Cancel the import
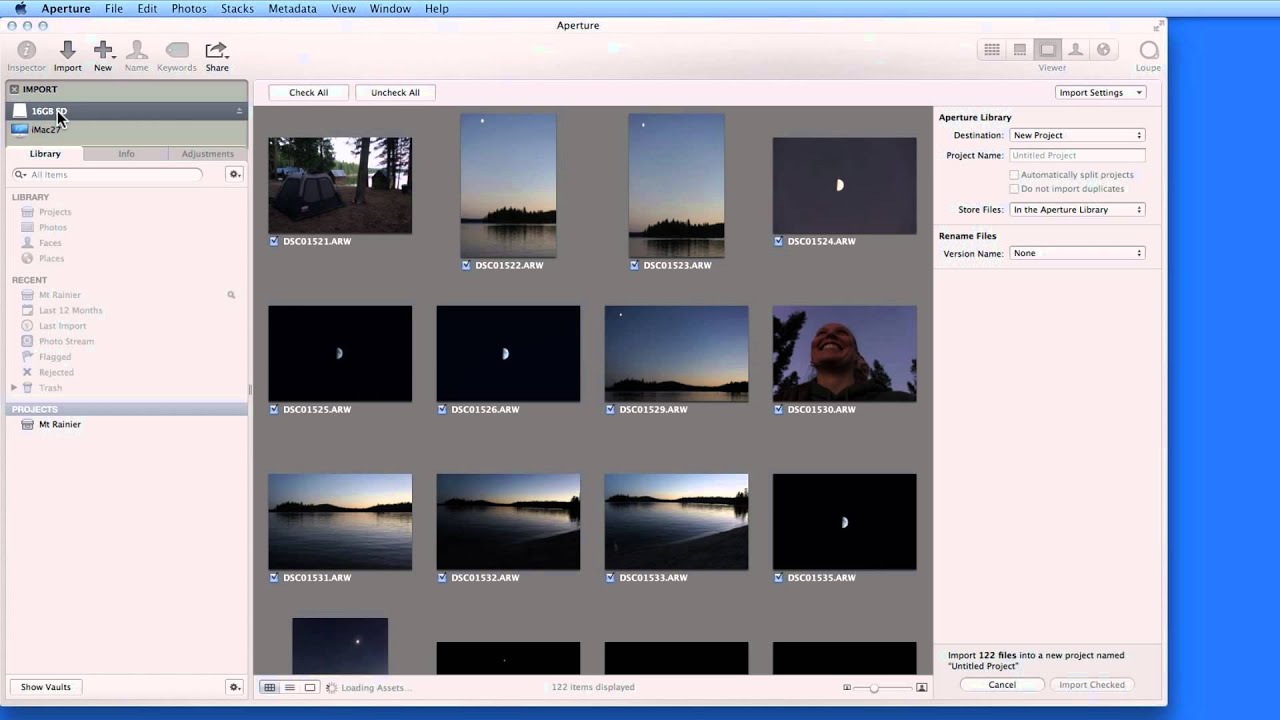 [x=1002, y=685]
